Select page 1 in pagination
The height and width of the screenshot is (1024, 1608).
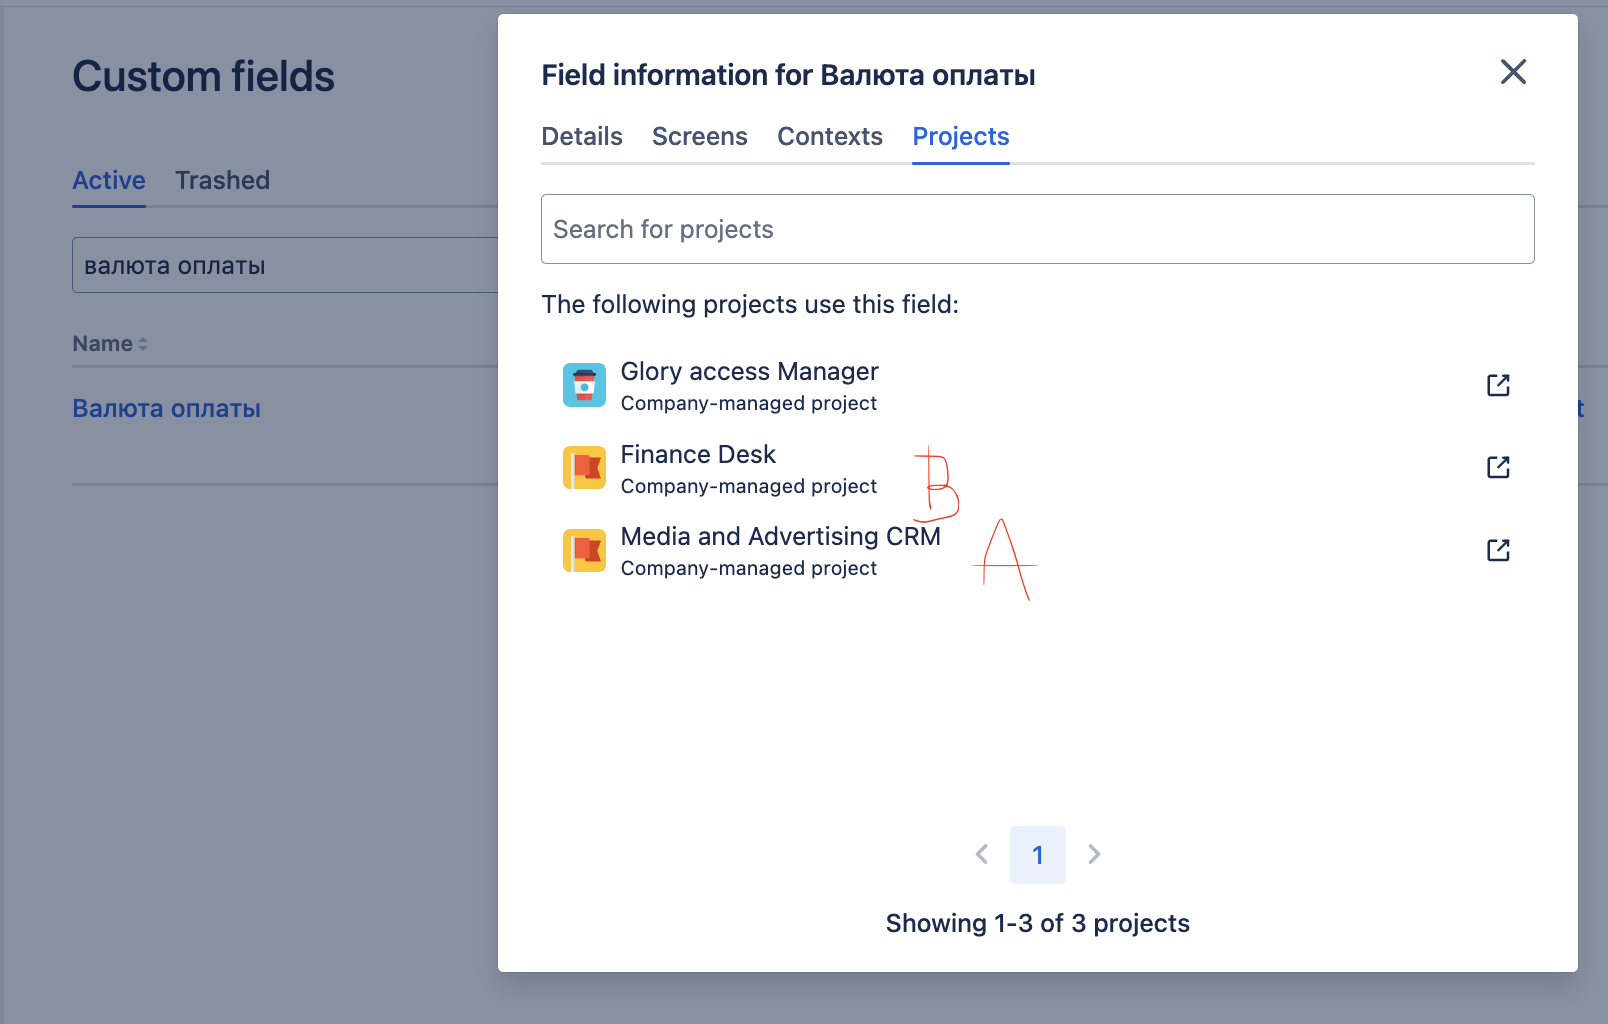pos(1038,855)
